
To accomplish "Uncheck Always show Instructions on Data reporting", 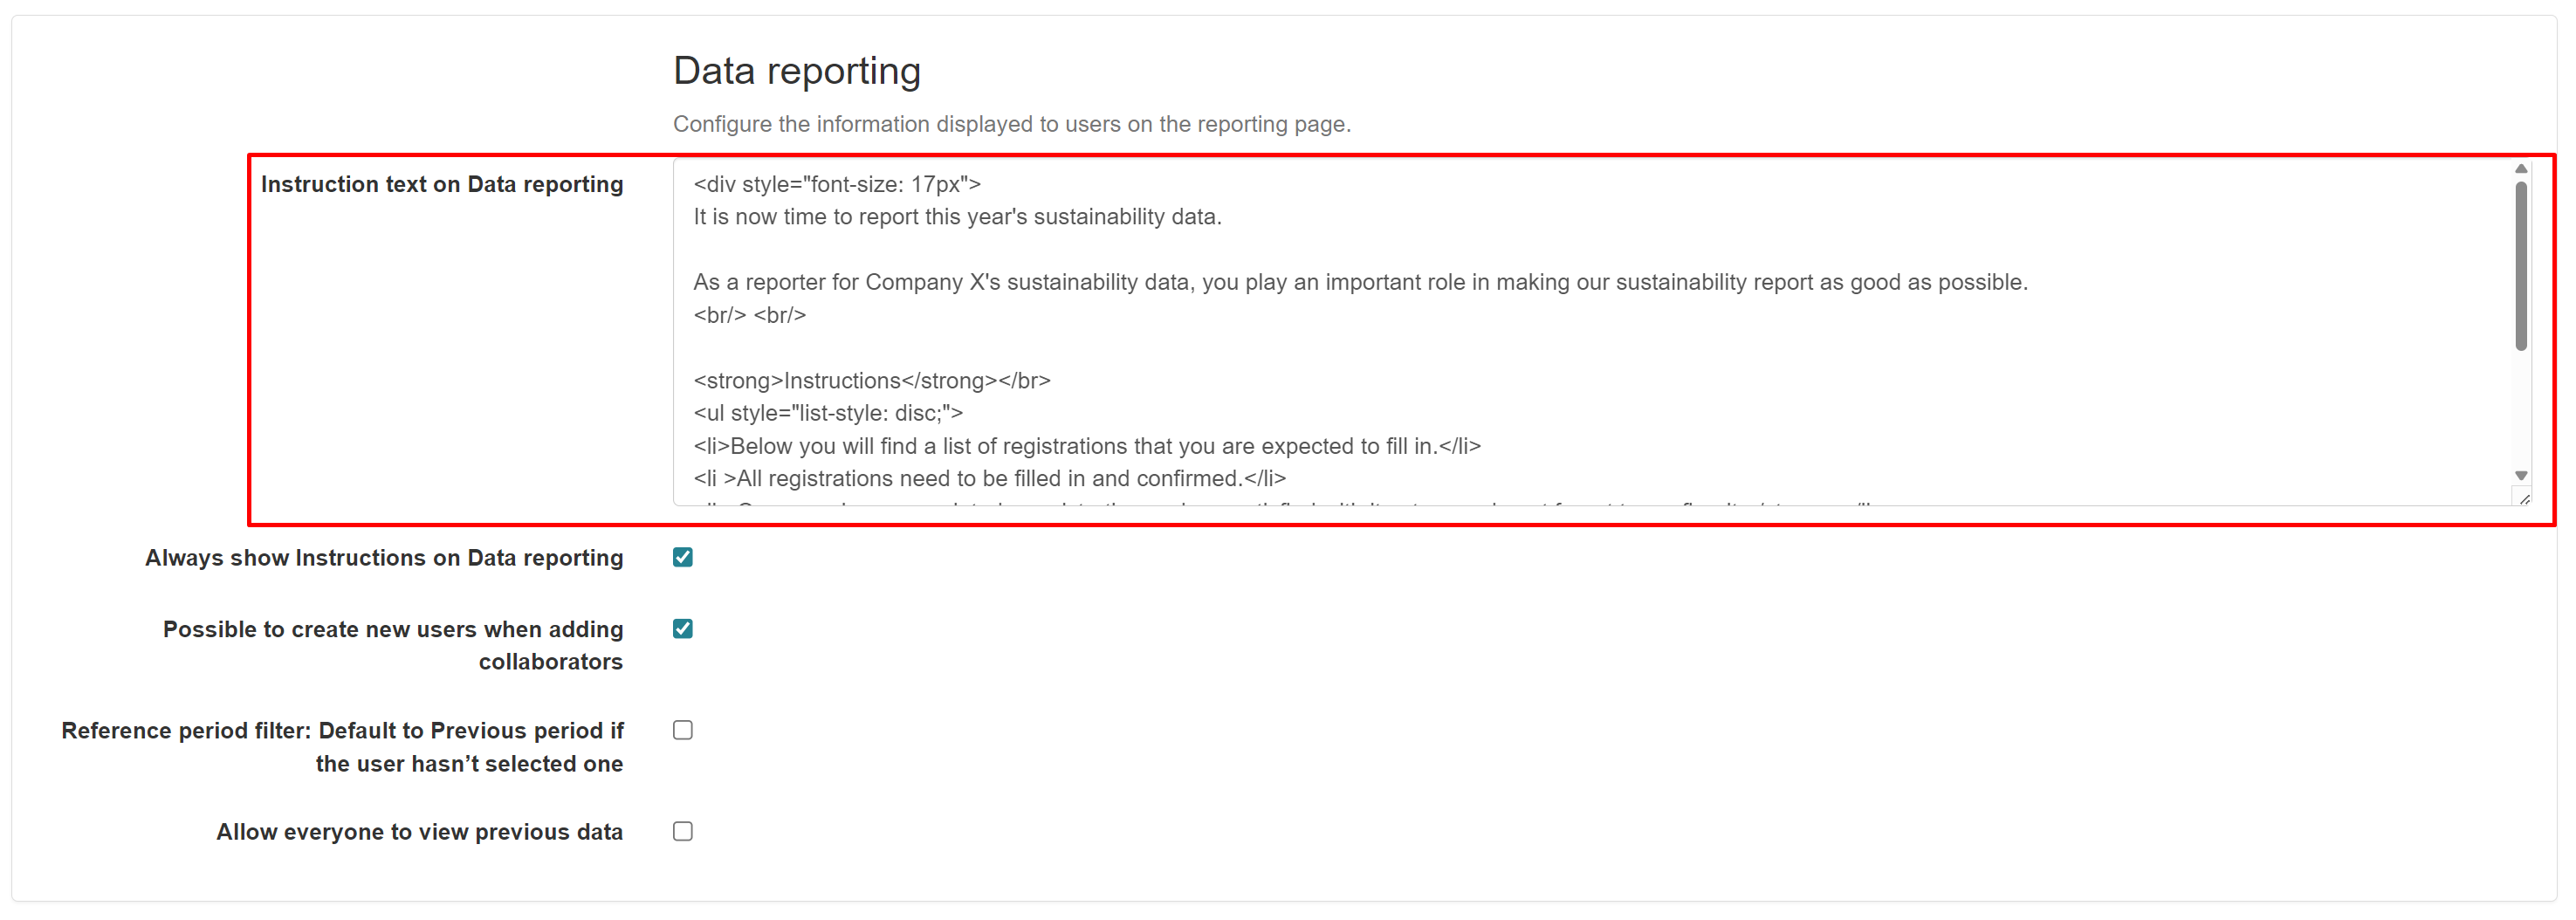I will pyautogui.click(x=683, y=557).
